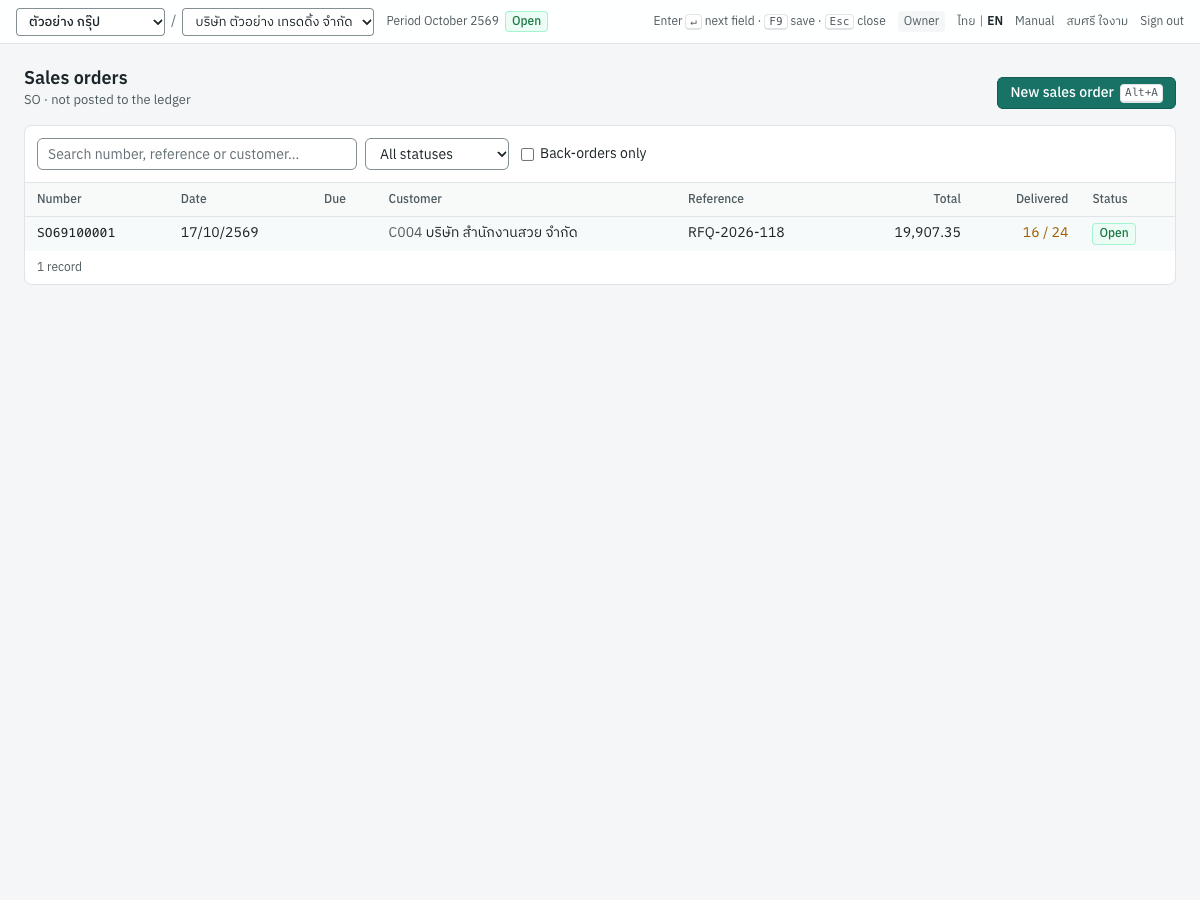Click the Delivered column header
Screen dimensions: 1200x900
pos(1042,199)
